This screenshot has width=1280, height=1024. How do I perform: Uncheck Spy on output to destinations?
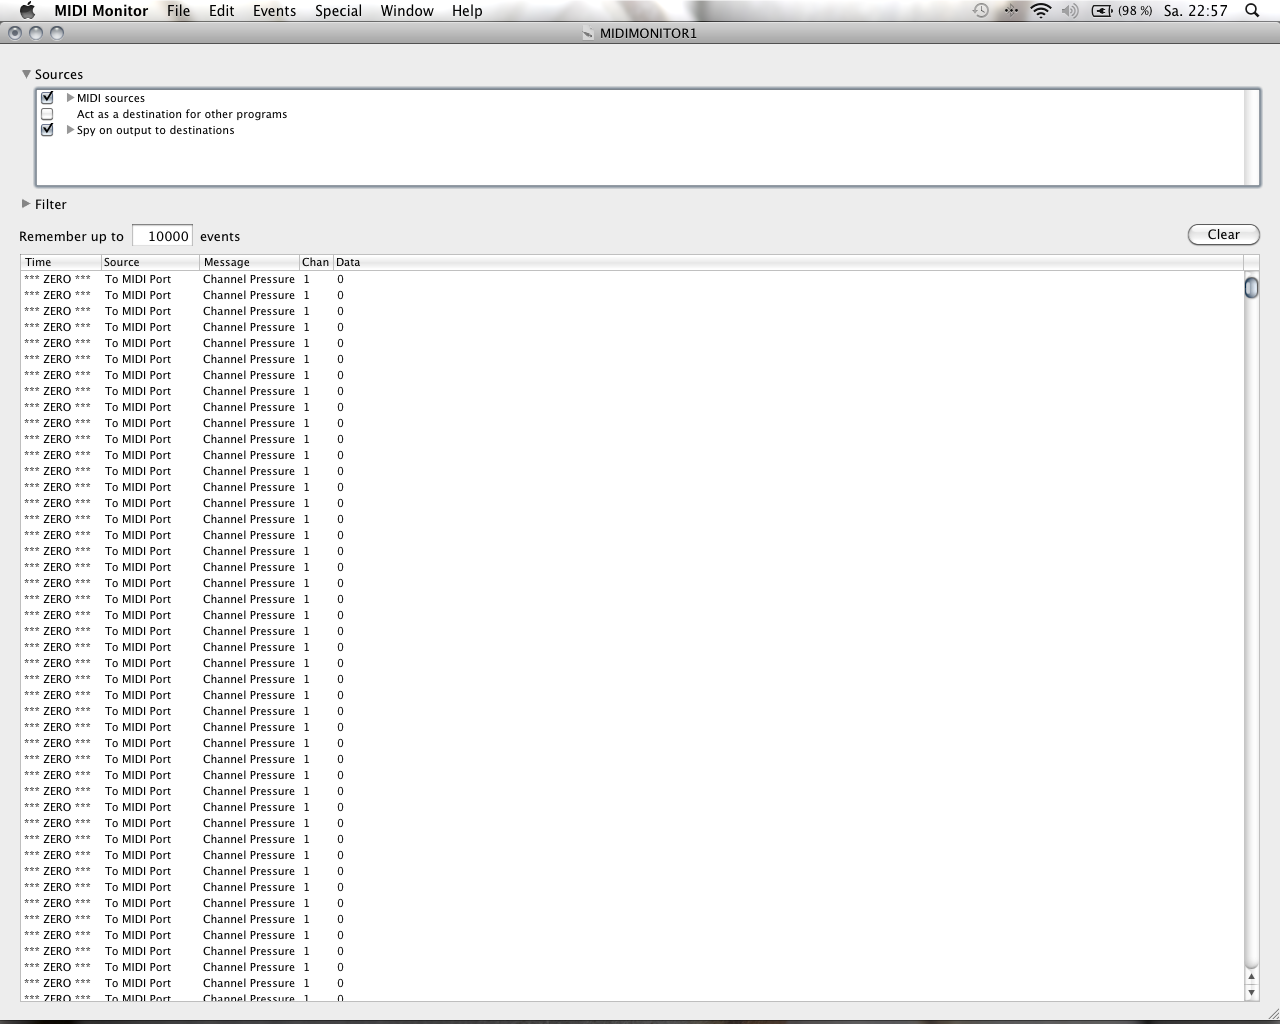(47, 130)
